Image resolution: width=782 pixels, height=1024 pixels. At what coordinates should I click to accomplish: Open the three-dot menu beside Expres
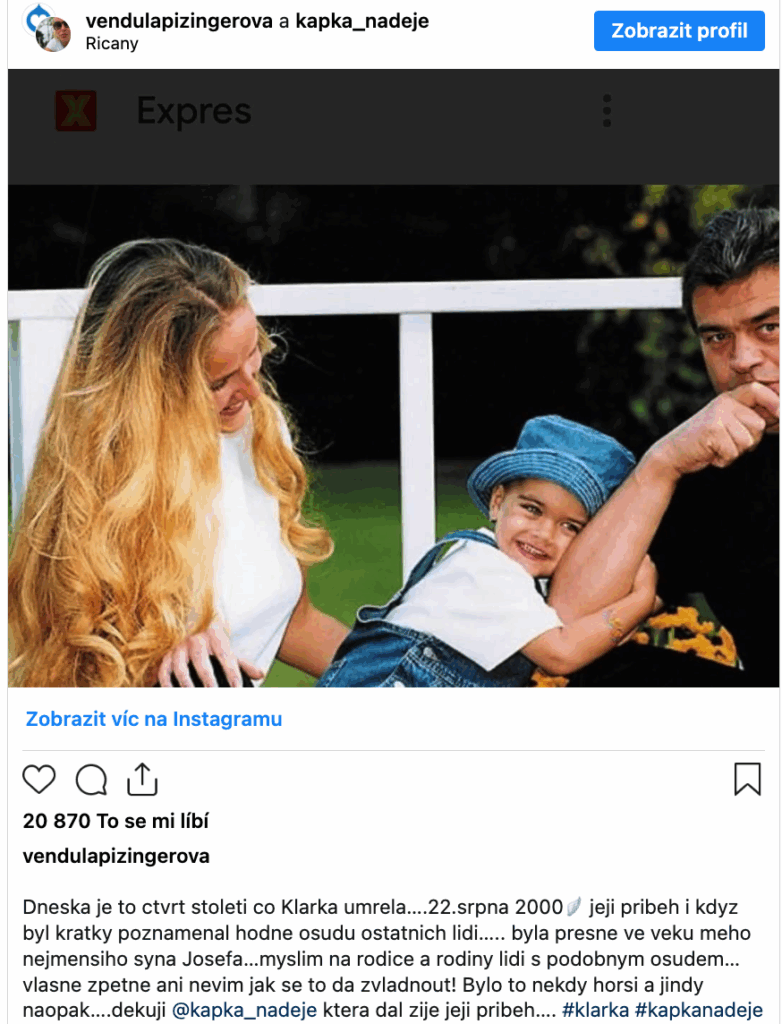[x=607, y=110]
